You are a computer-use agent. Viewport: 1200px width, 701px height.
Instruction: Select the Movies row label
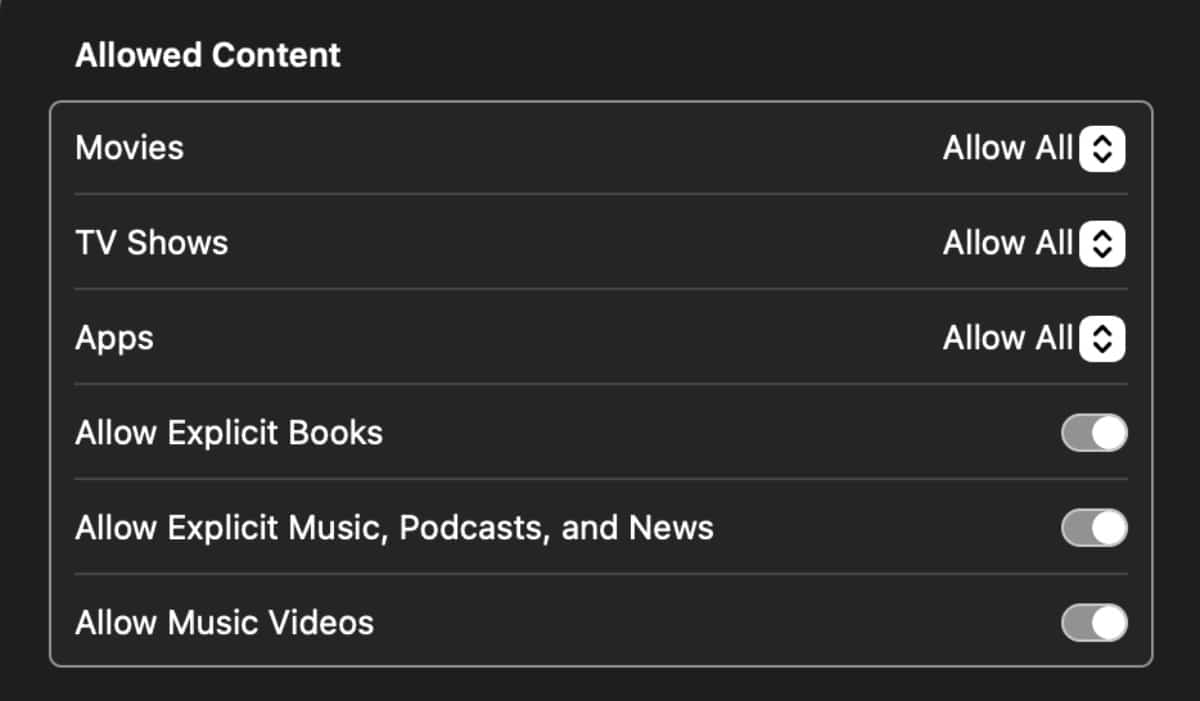pyautogui.click(x=130, y=148)
